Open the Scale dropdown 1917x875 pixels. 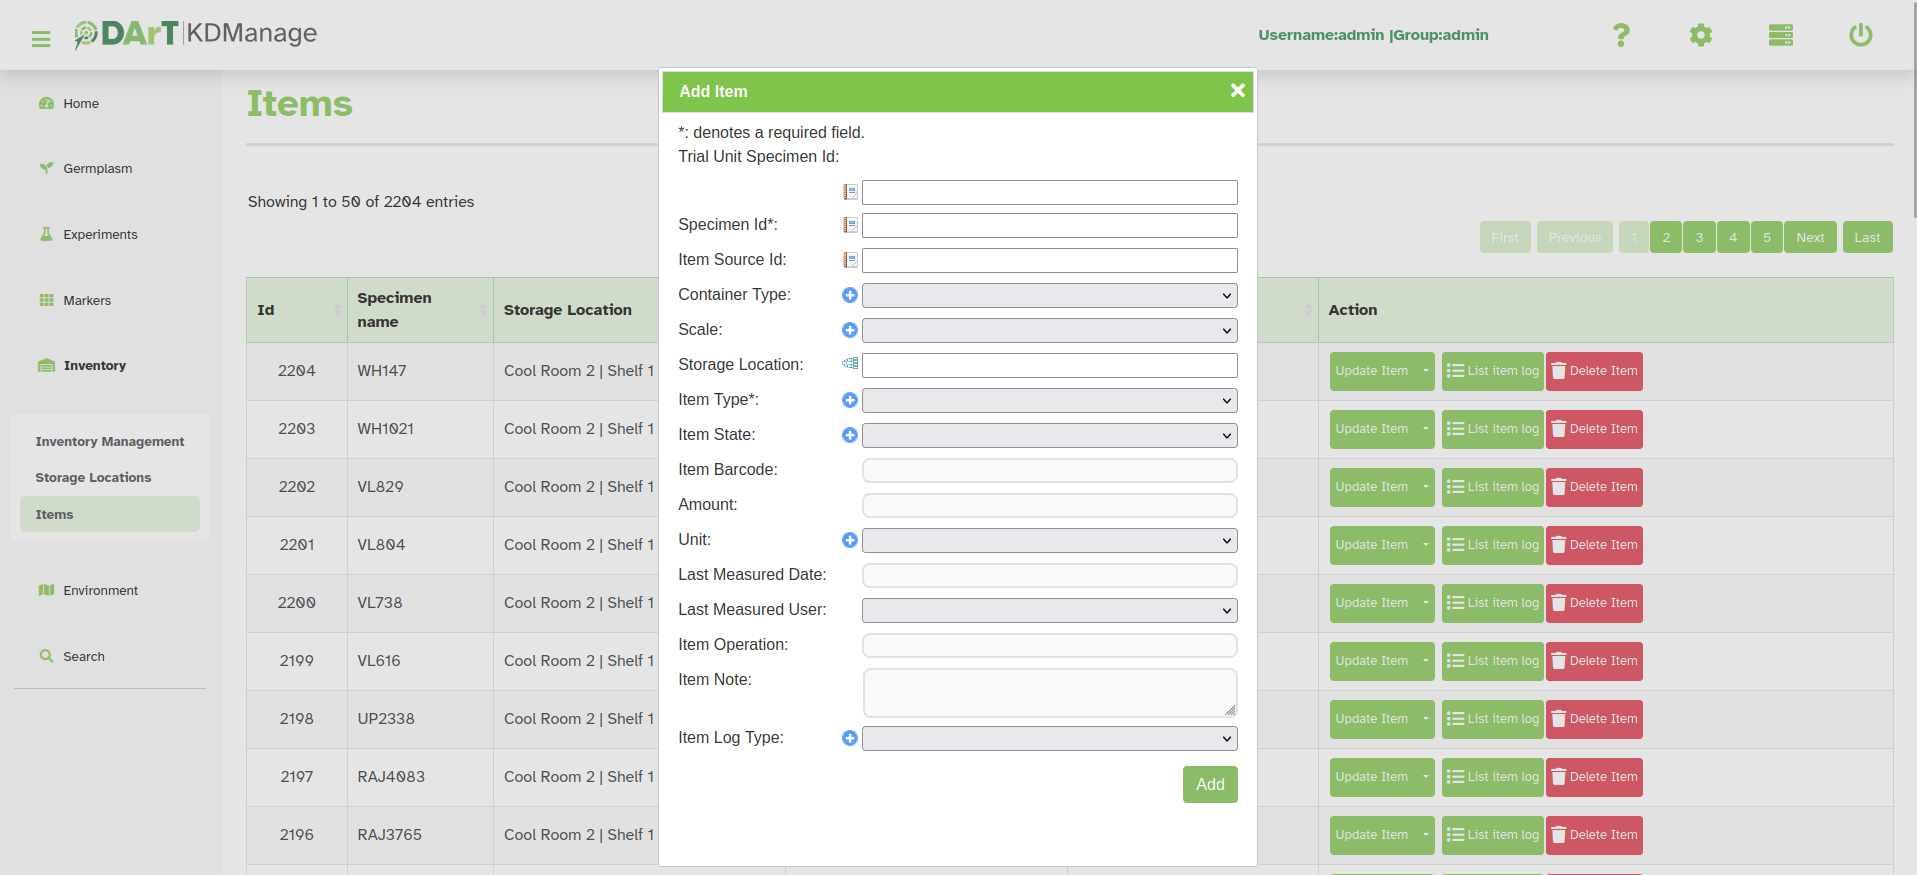(x=1049, y=331)
